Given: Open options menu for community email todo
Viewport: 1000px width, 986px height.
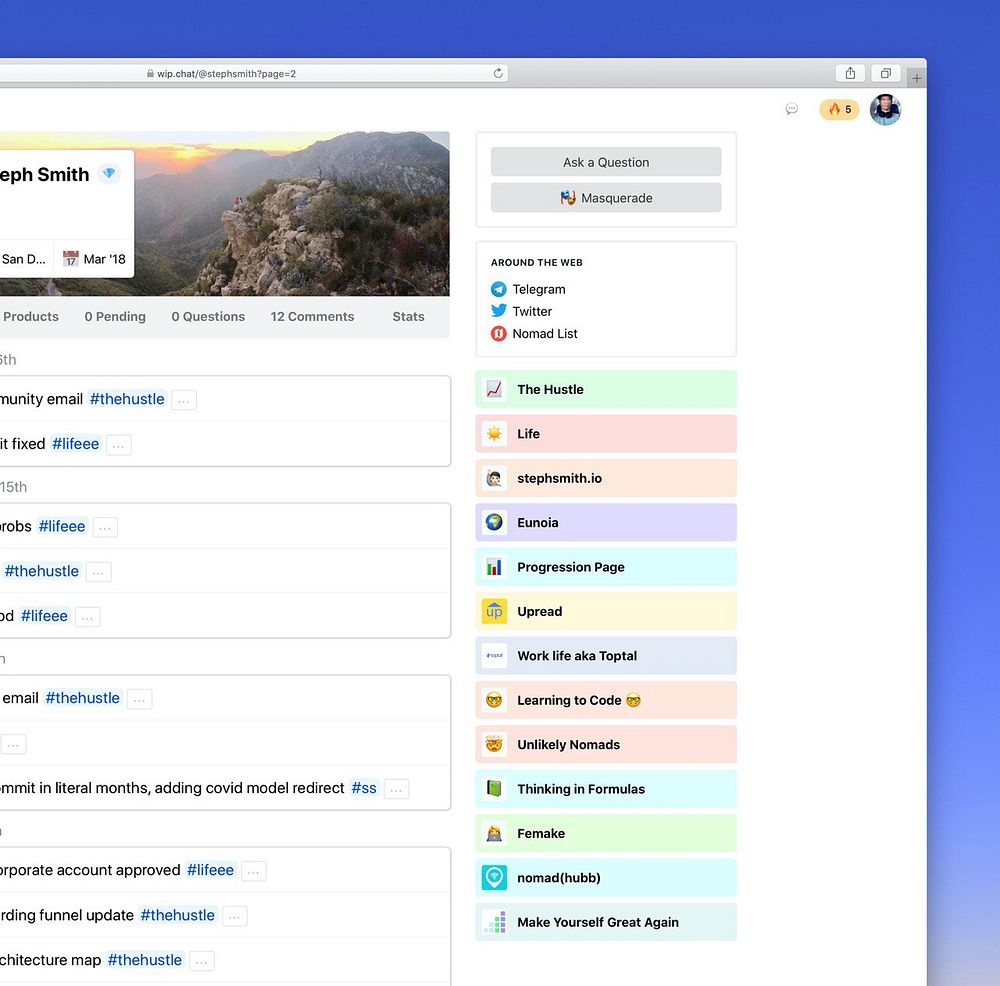Looking at the screenshot, I should coord(184,401).
